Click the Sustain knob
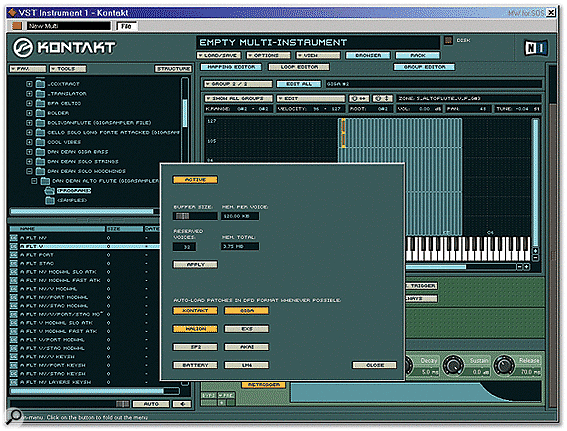Screen dimensions: 567x431 (x=453, y=365)
